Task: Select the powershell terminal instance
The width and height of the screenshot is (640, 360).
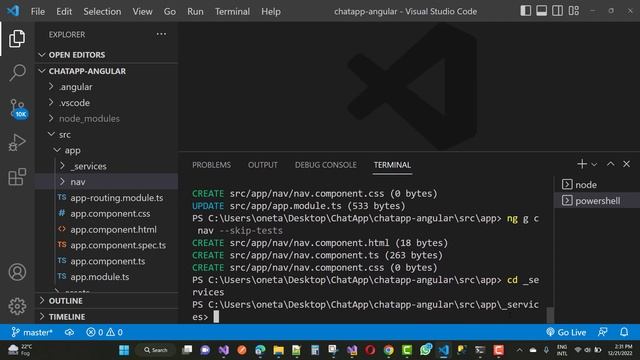Action: 596,201
